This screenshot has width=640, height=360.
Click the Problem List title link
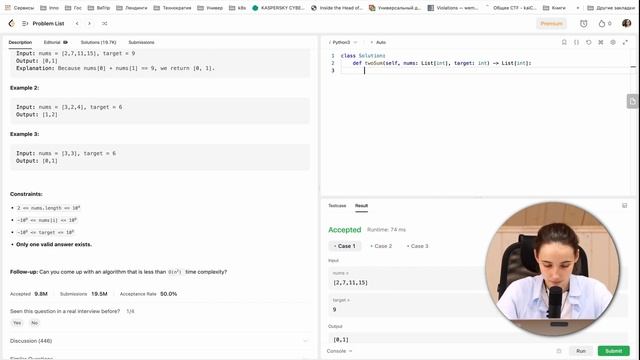click(48, 24)
